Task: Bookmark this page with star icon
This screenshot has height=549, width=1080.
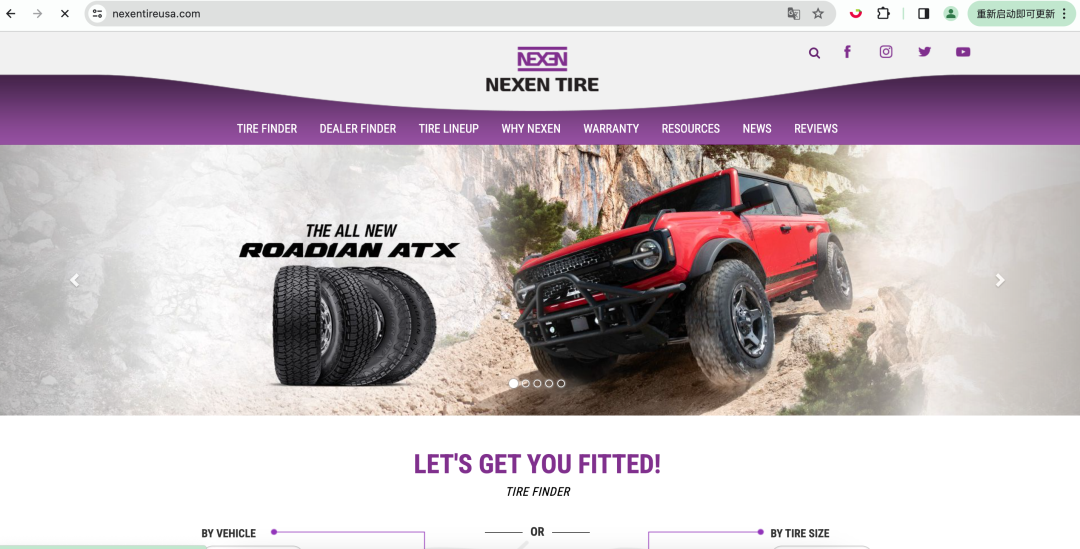Action: (818, 14)
